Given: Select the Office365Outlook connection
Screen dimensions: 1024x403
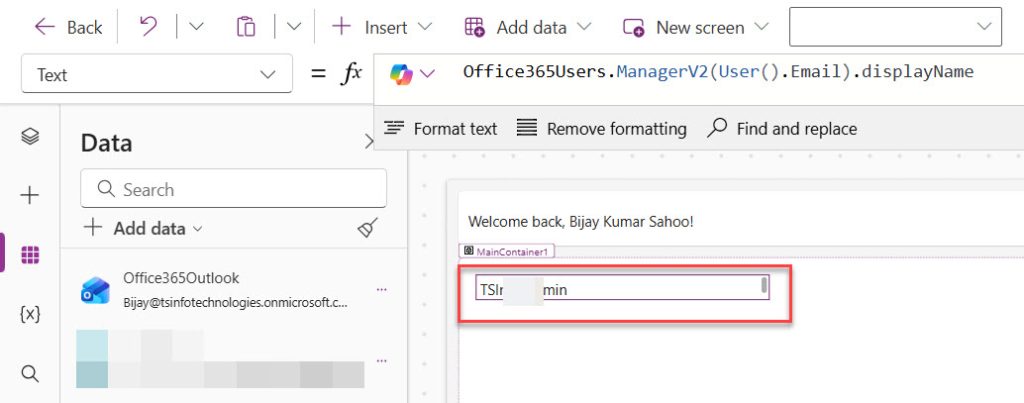Looking at the screenshot, I should point(234,291).
